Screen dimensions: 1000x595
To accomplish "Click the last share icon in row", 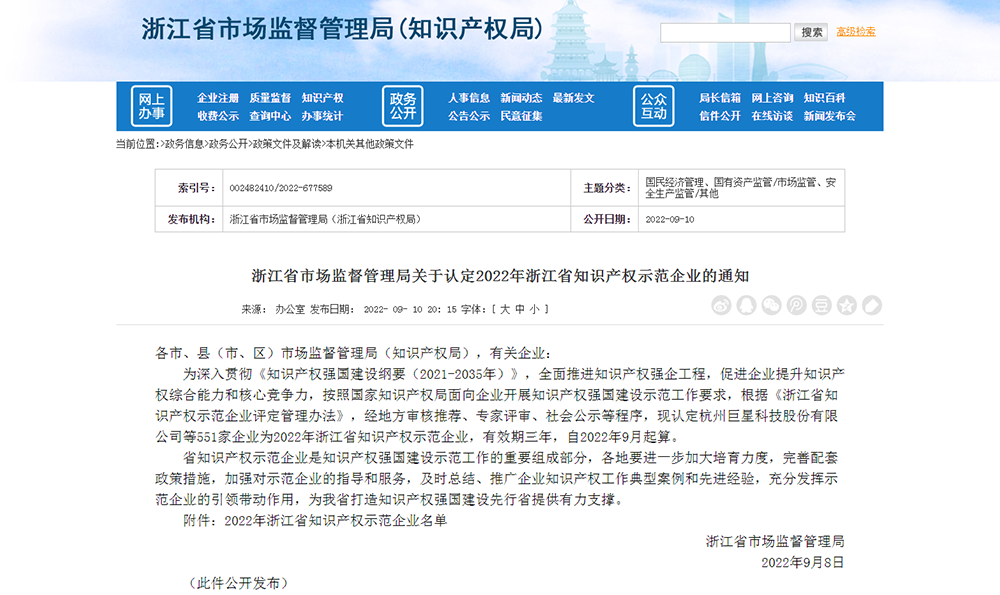I will click(871, 305).
